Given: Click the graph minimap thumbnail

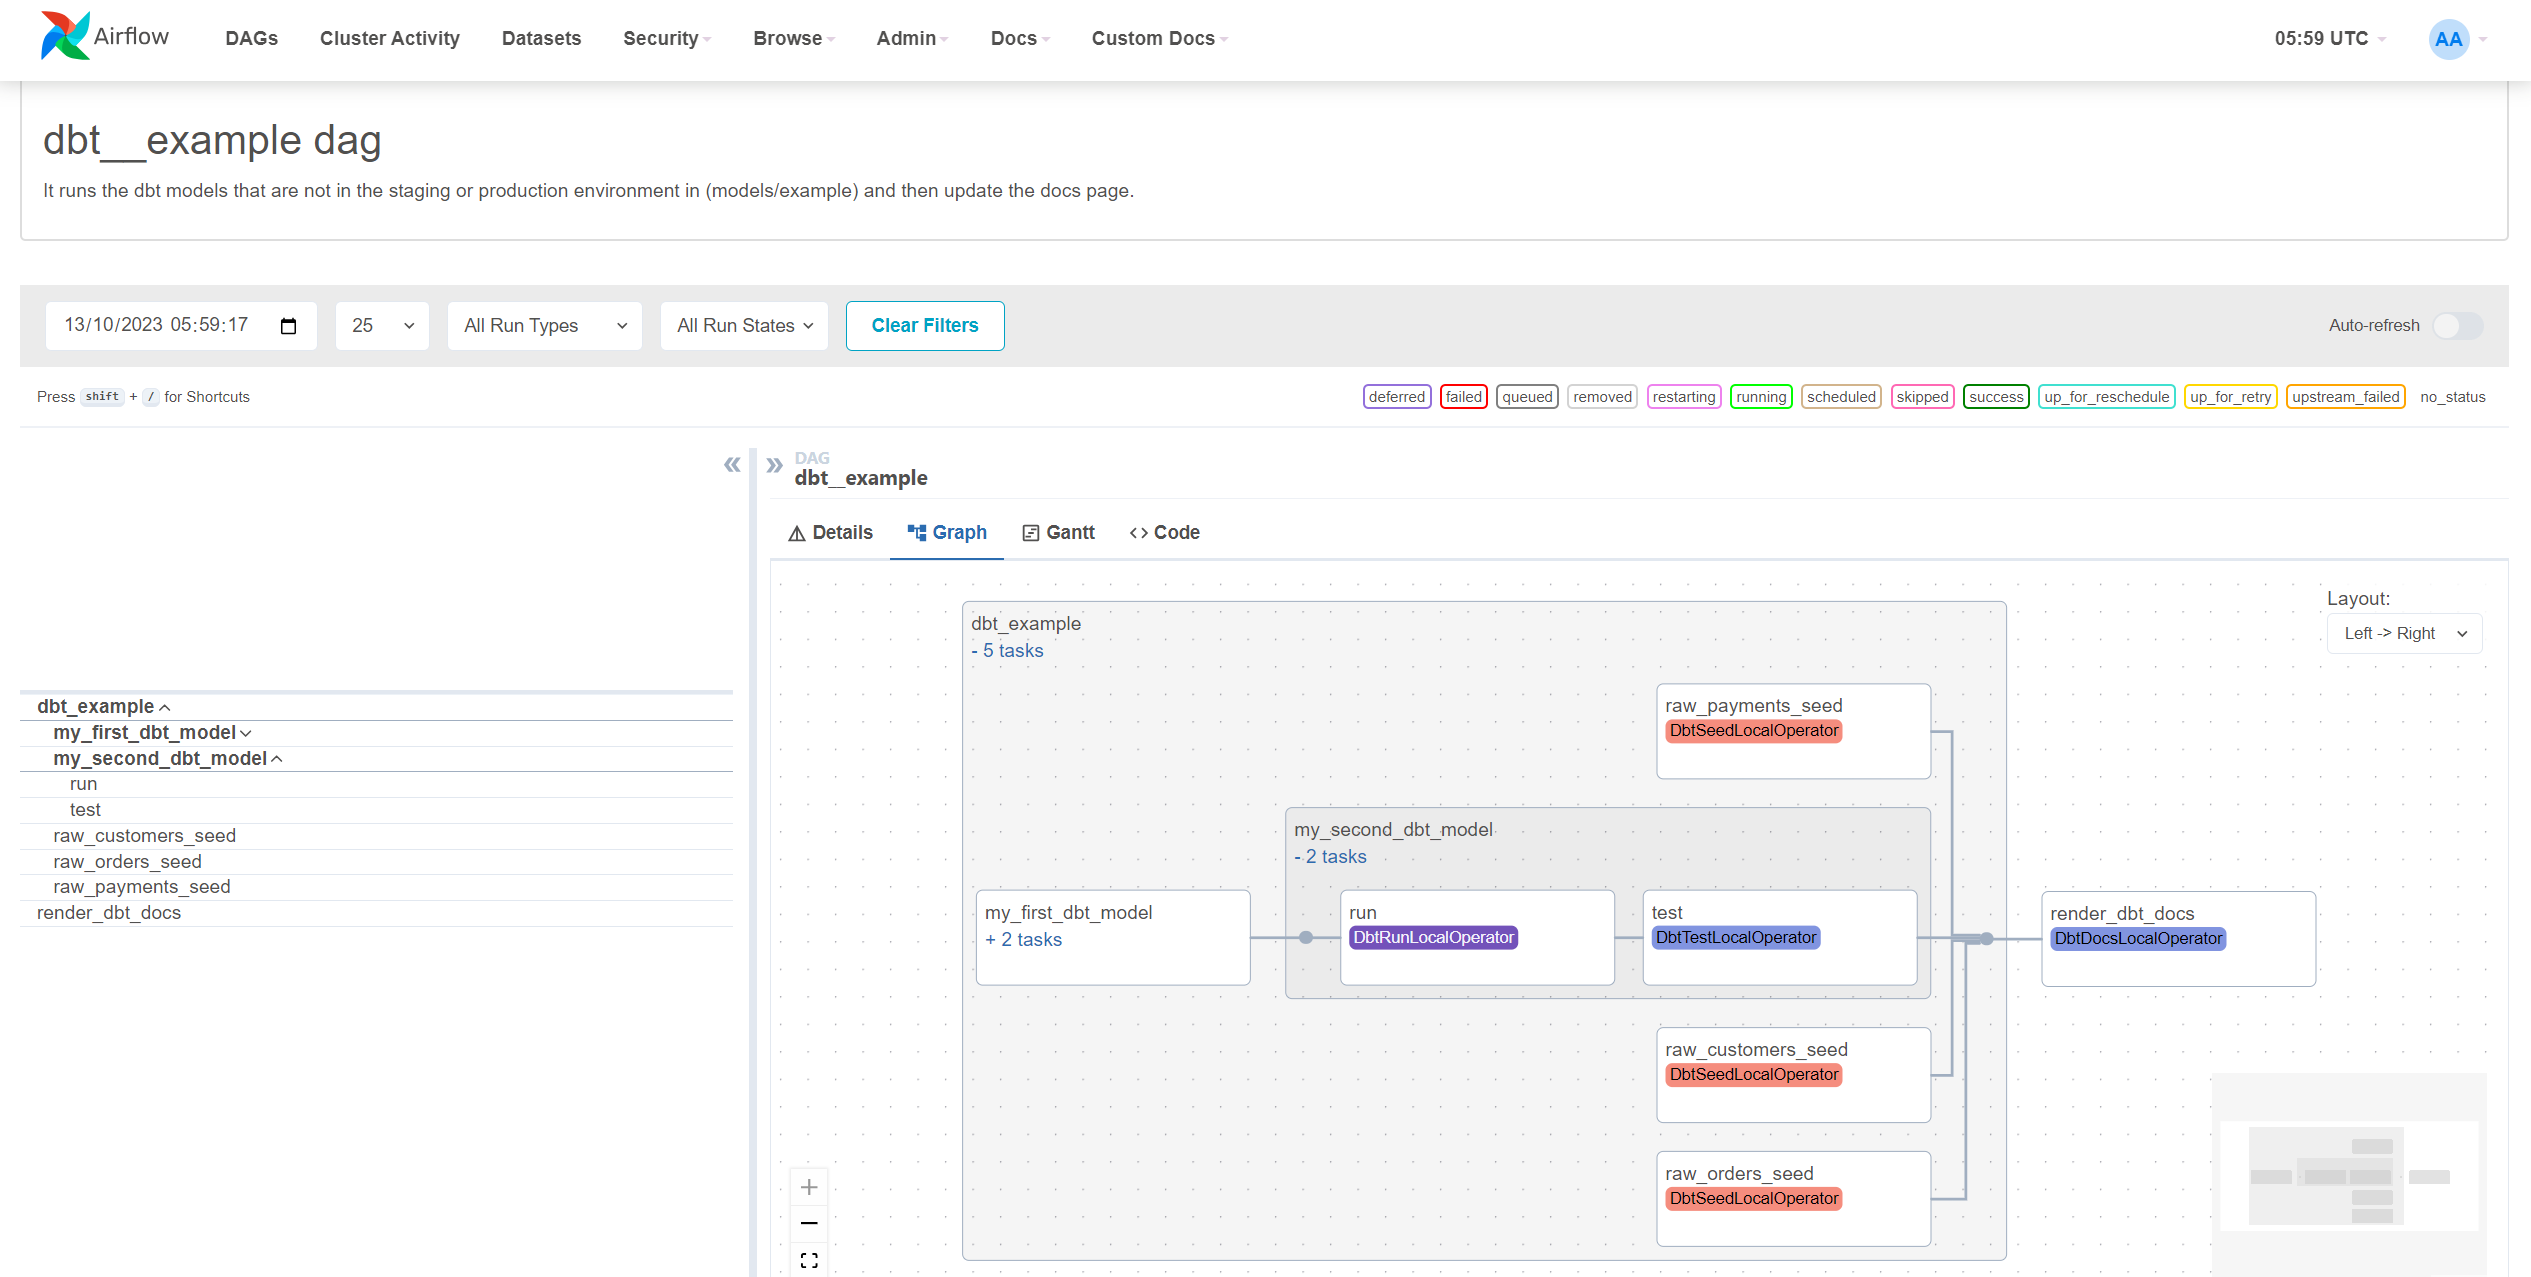Looking at the screenshot, I should [2349, 1175].
